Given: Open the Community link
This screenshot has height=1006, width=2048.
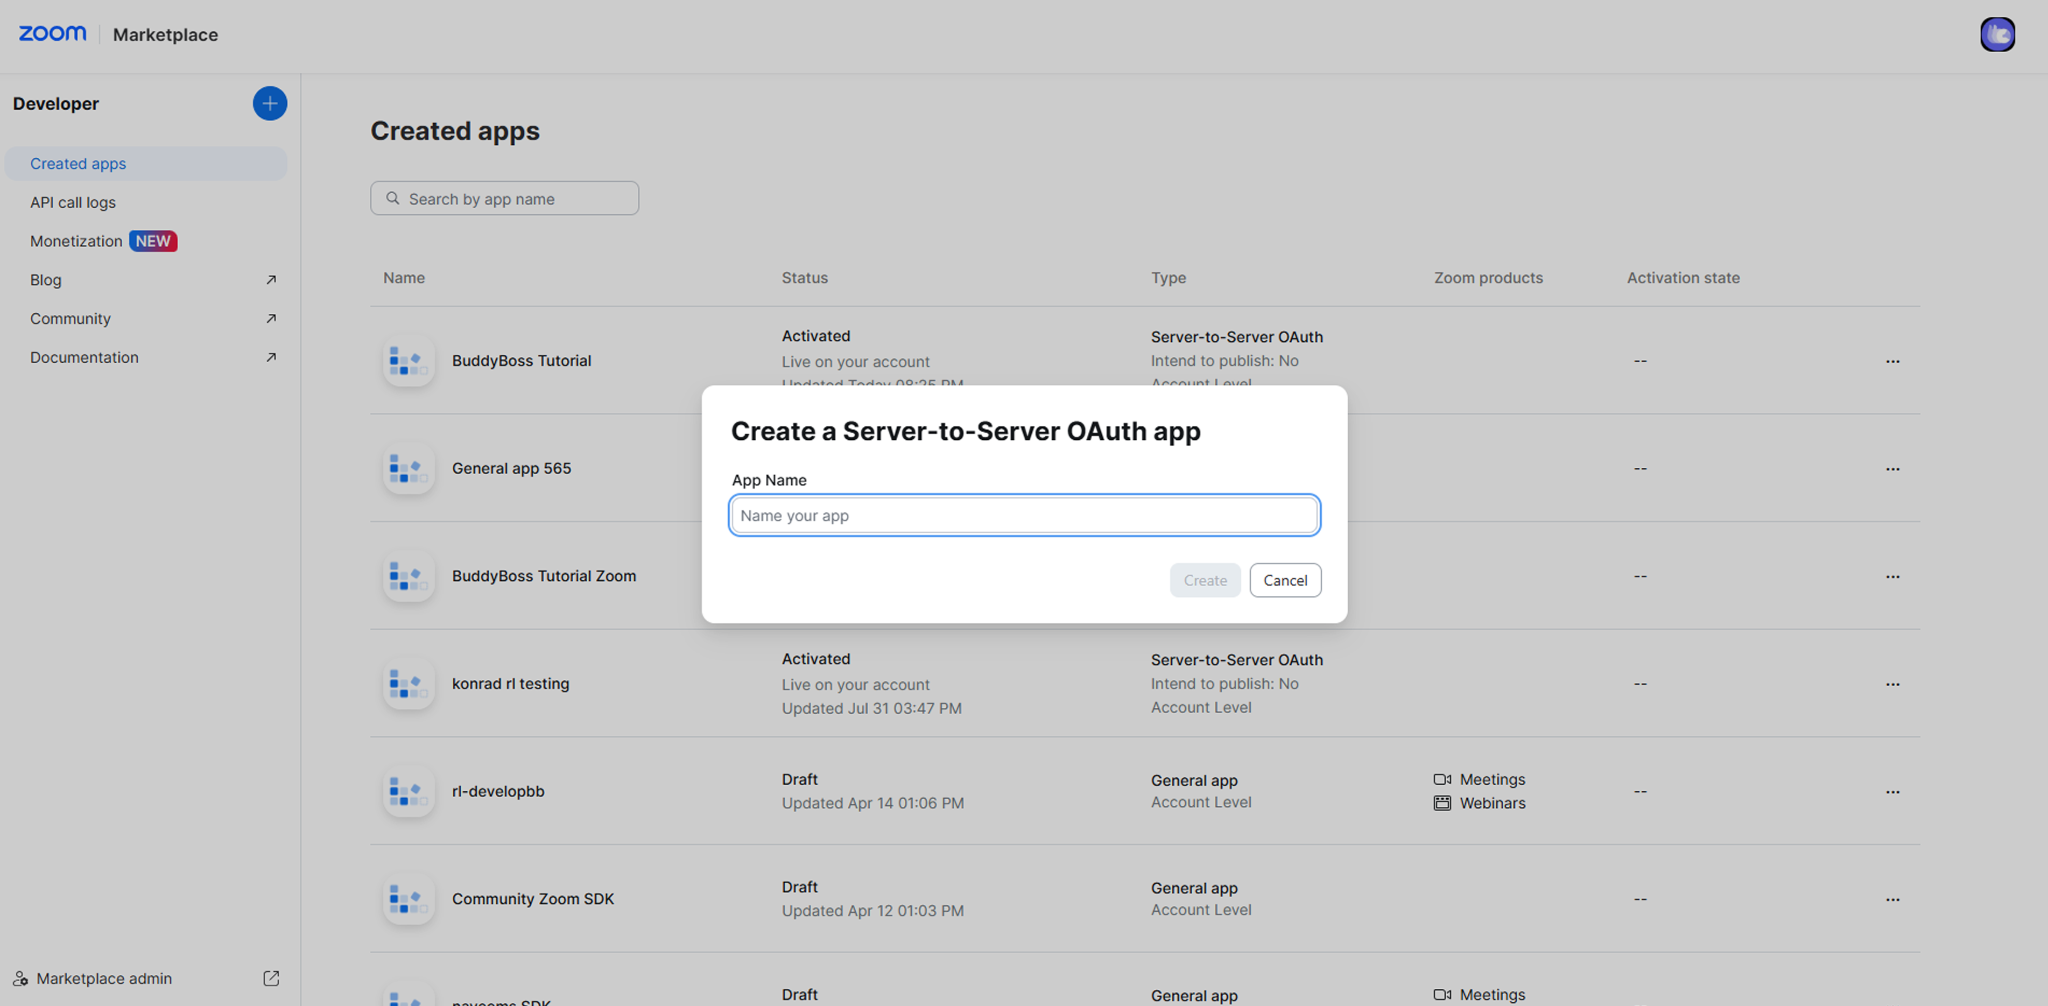Looking at the screenshot, I should pyautogui.click(x=70, y=318).
